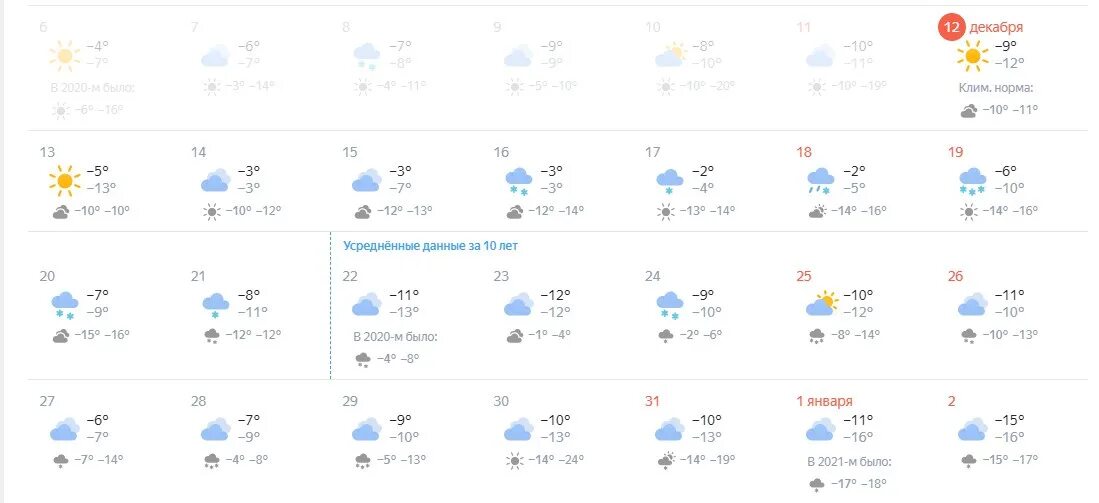
Task: Click the cloudy icon for day 22
Action: [x=367, y=303]
